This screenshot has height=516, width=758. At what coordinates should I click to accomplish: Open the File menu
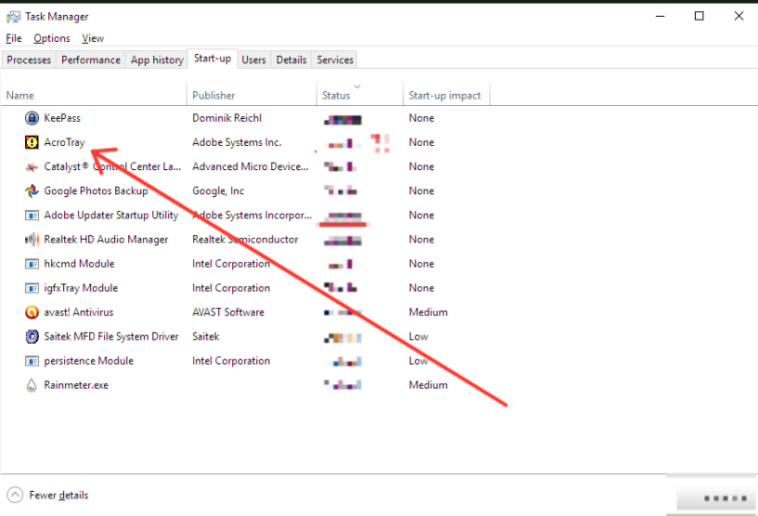(13, 38)
